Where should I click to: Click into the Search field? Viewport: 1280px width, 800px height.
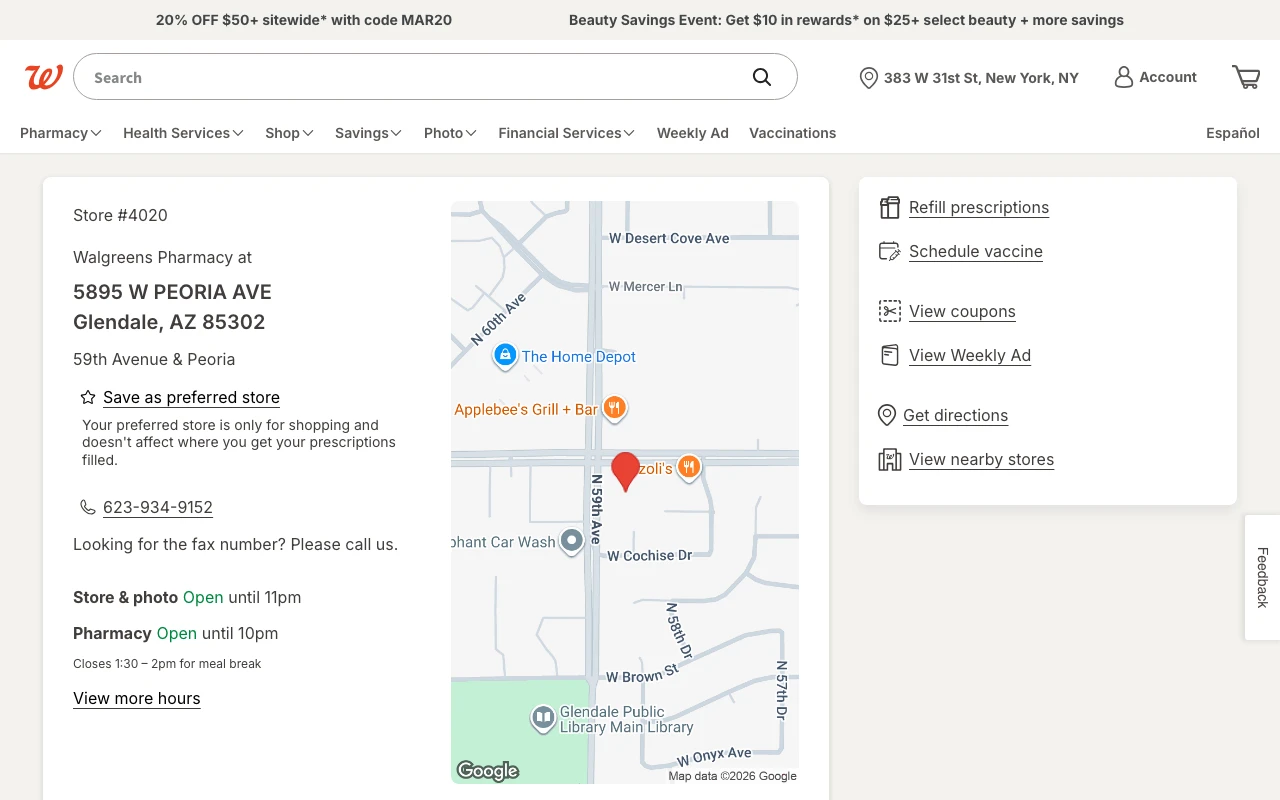click(x=410, y=77)
